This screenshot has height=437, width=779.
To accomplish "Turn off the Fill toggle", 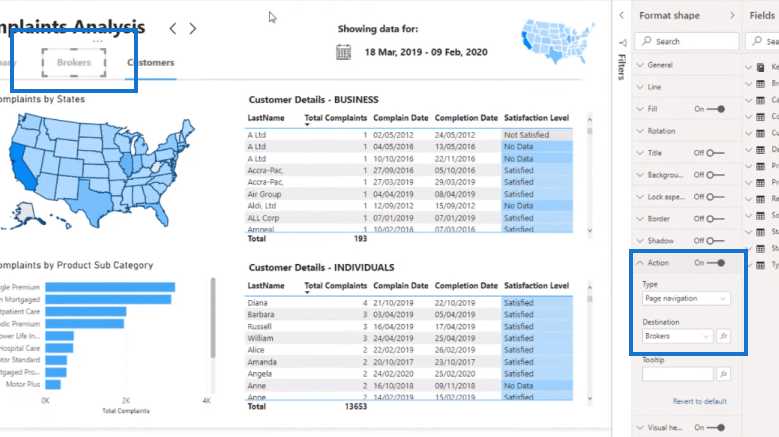I will (x=716, y=109).
